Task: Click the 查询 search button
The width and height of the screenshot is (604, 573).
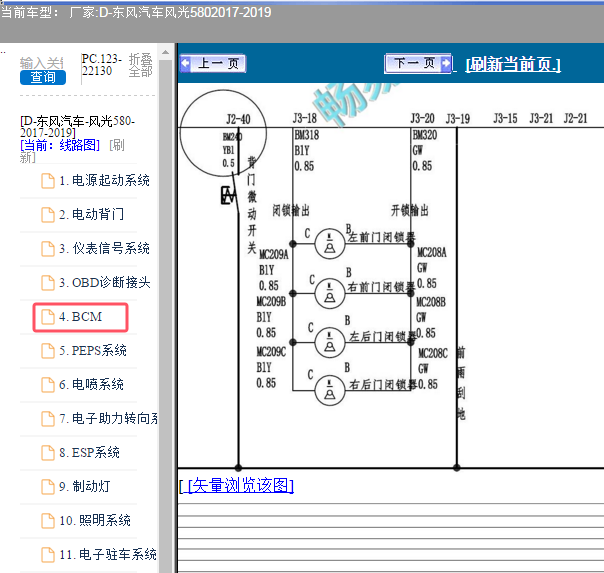Action: pyautogui.click(x=43, y=77)
